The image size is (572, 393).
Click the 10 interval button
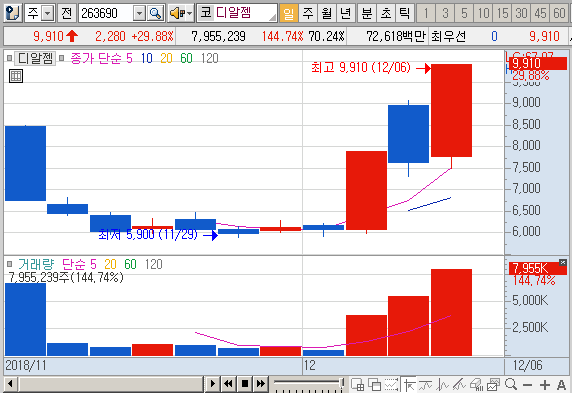click(x=483, y=14)
